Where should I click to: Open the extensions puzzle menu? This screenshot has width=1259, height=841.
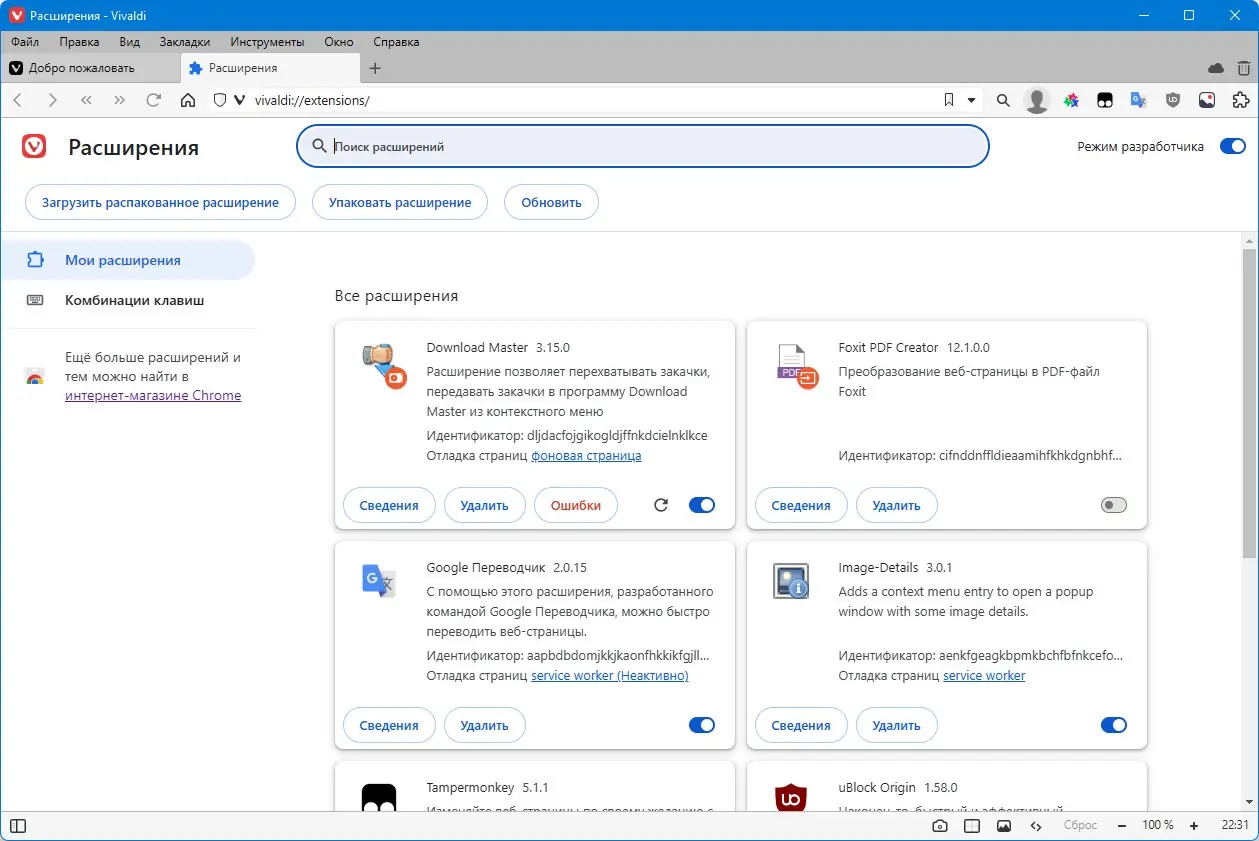click(x=1241, y=100)
